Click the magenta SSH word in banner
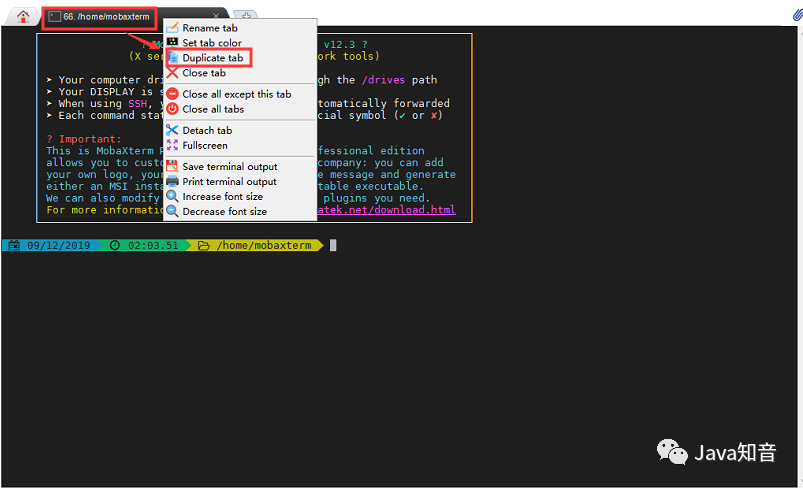 point(137,103)
